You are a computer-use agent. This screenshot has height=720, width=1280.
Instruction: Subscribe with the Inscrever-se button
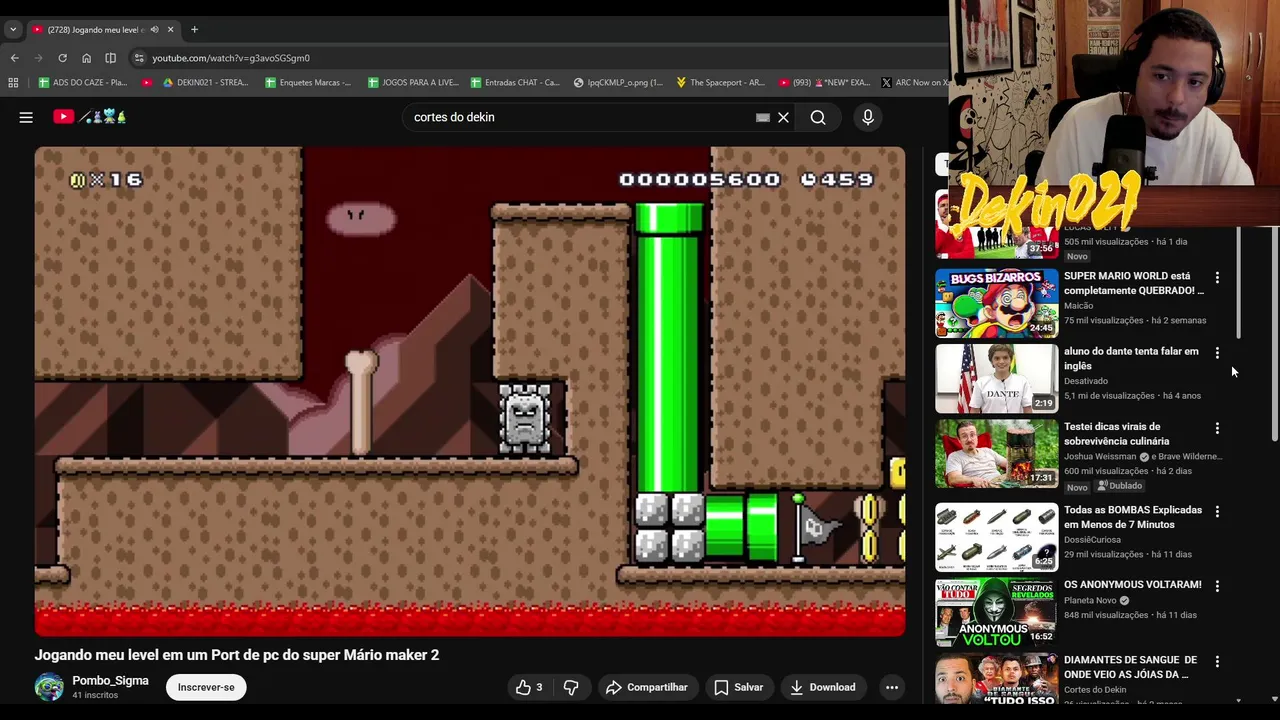[x=206, y=687]
